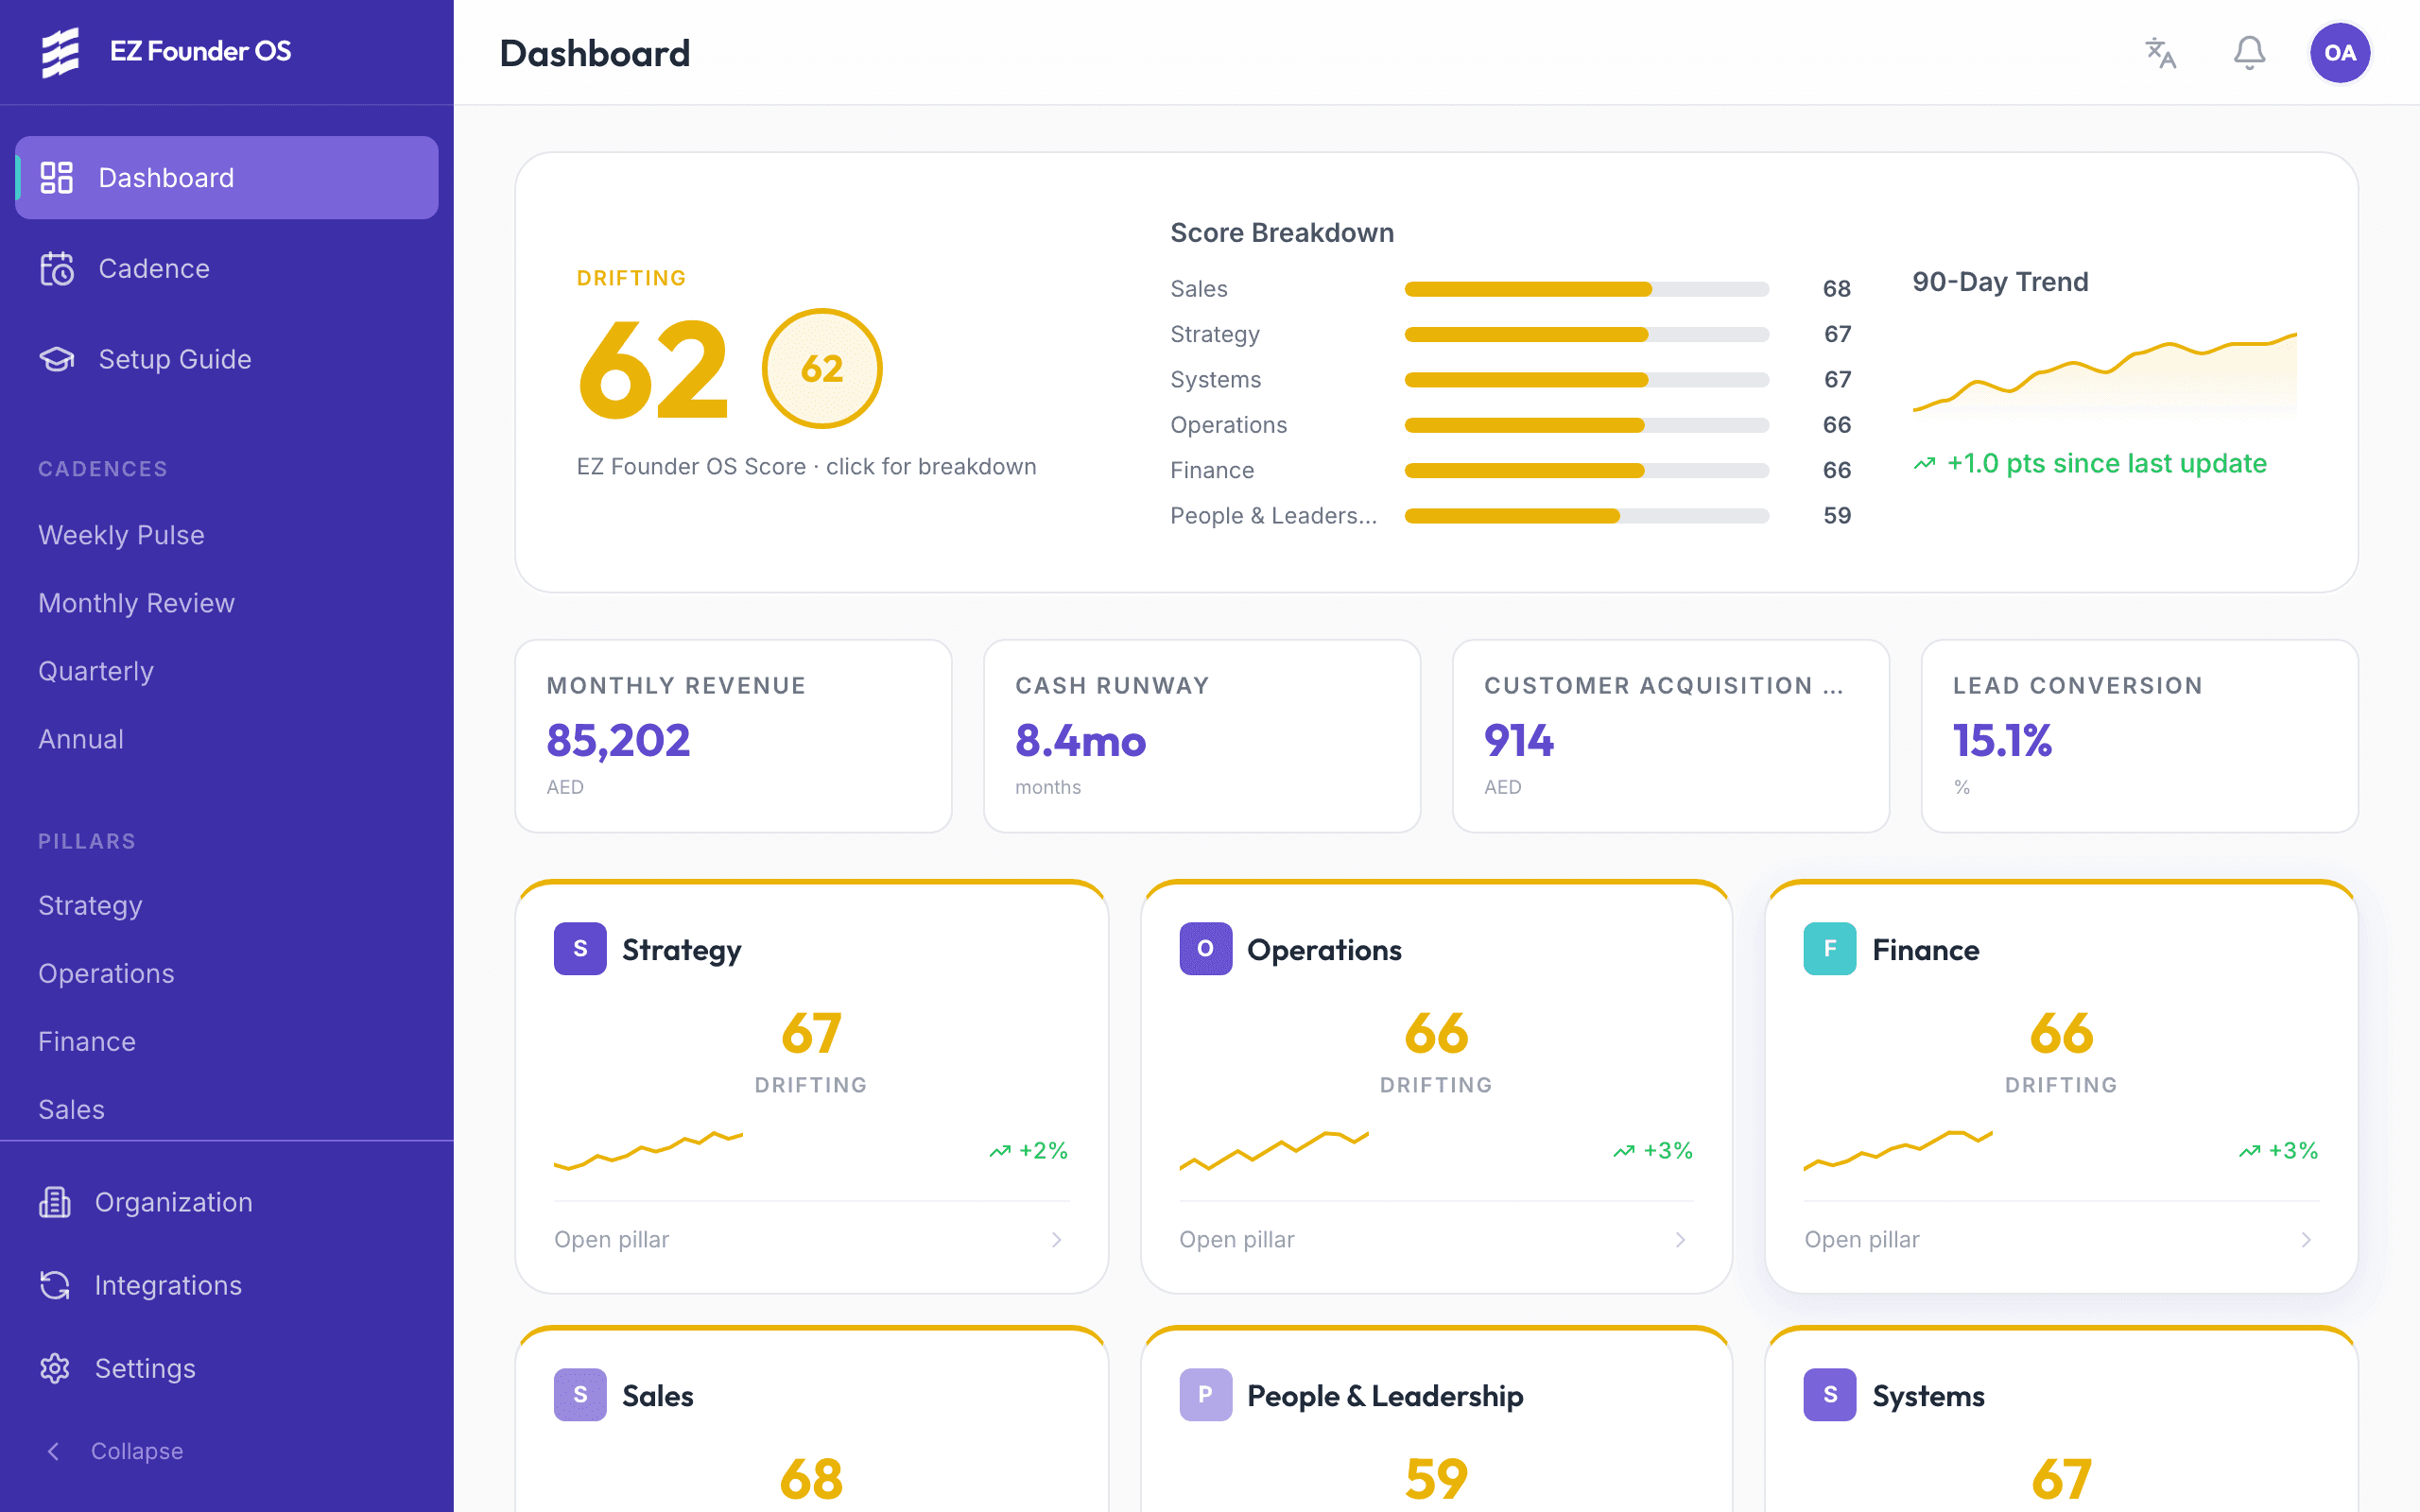The height and width of the screenshot is (1512, 2420).
Task: Click the Sales card title
Action: (657, 1395)
